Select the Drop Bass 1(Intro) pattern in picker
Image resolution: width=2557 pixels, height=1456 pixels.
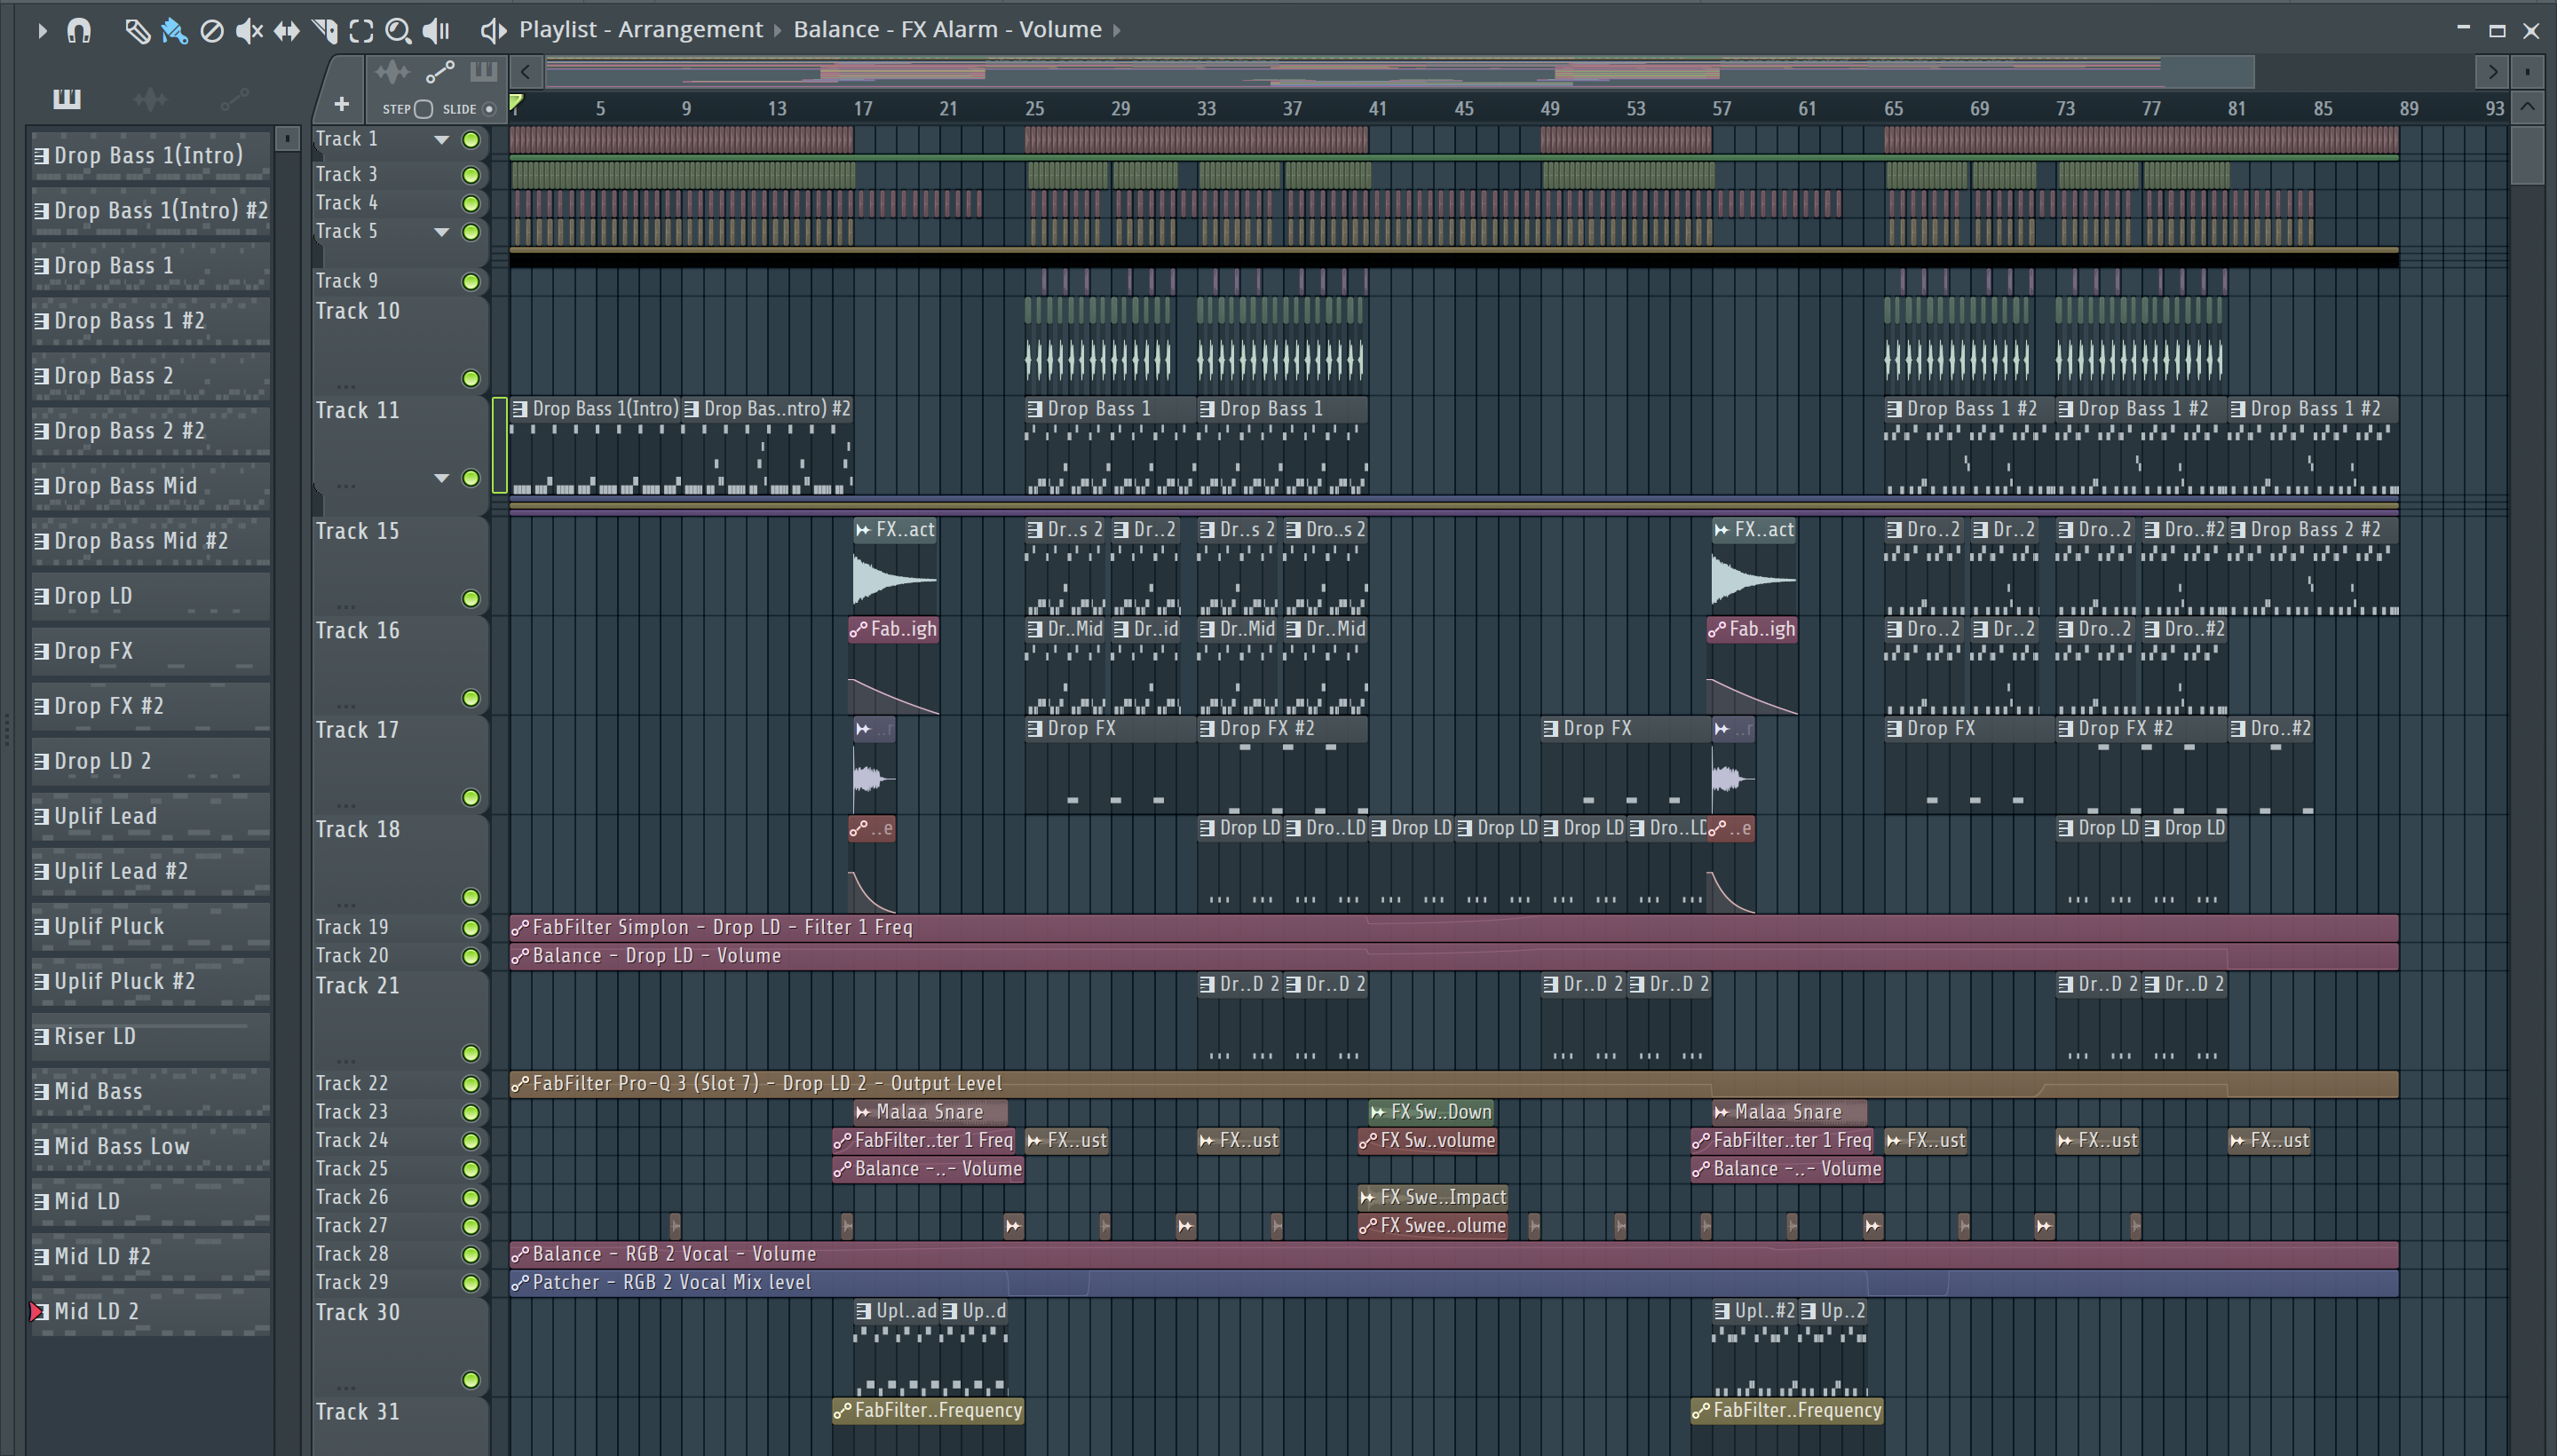point(151,155)
